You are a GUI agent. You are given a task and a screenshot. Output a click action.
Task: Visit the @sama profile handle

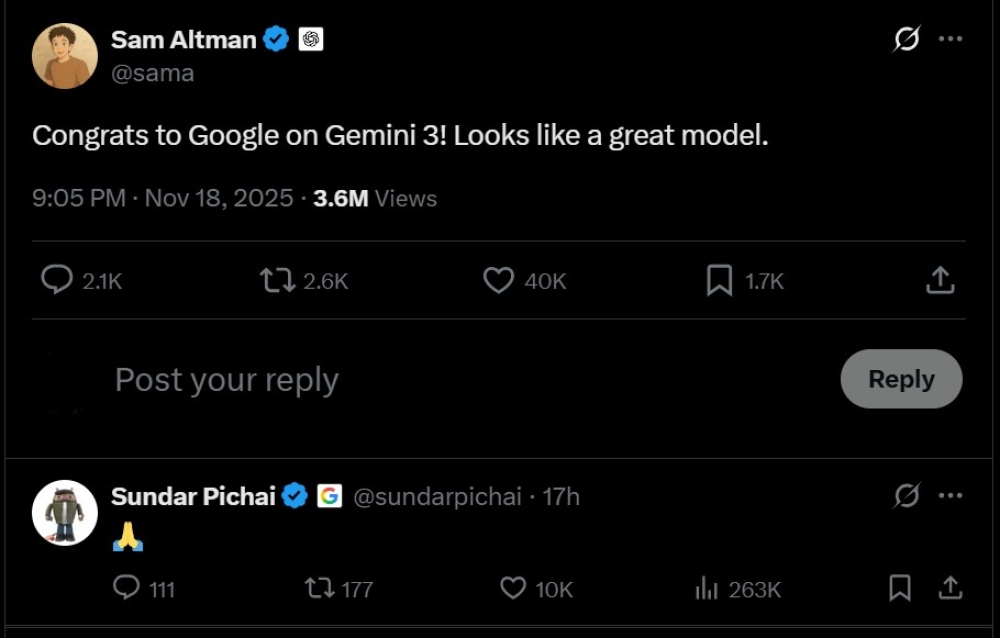tap(156, 72)
